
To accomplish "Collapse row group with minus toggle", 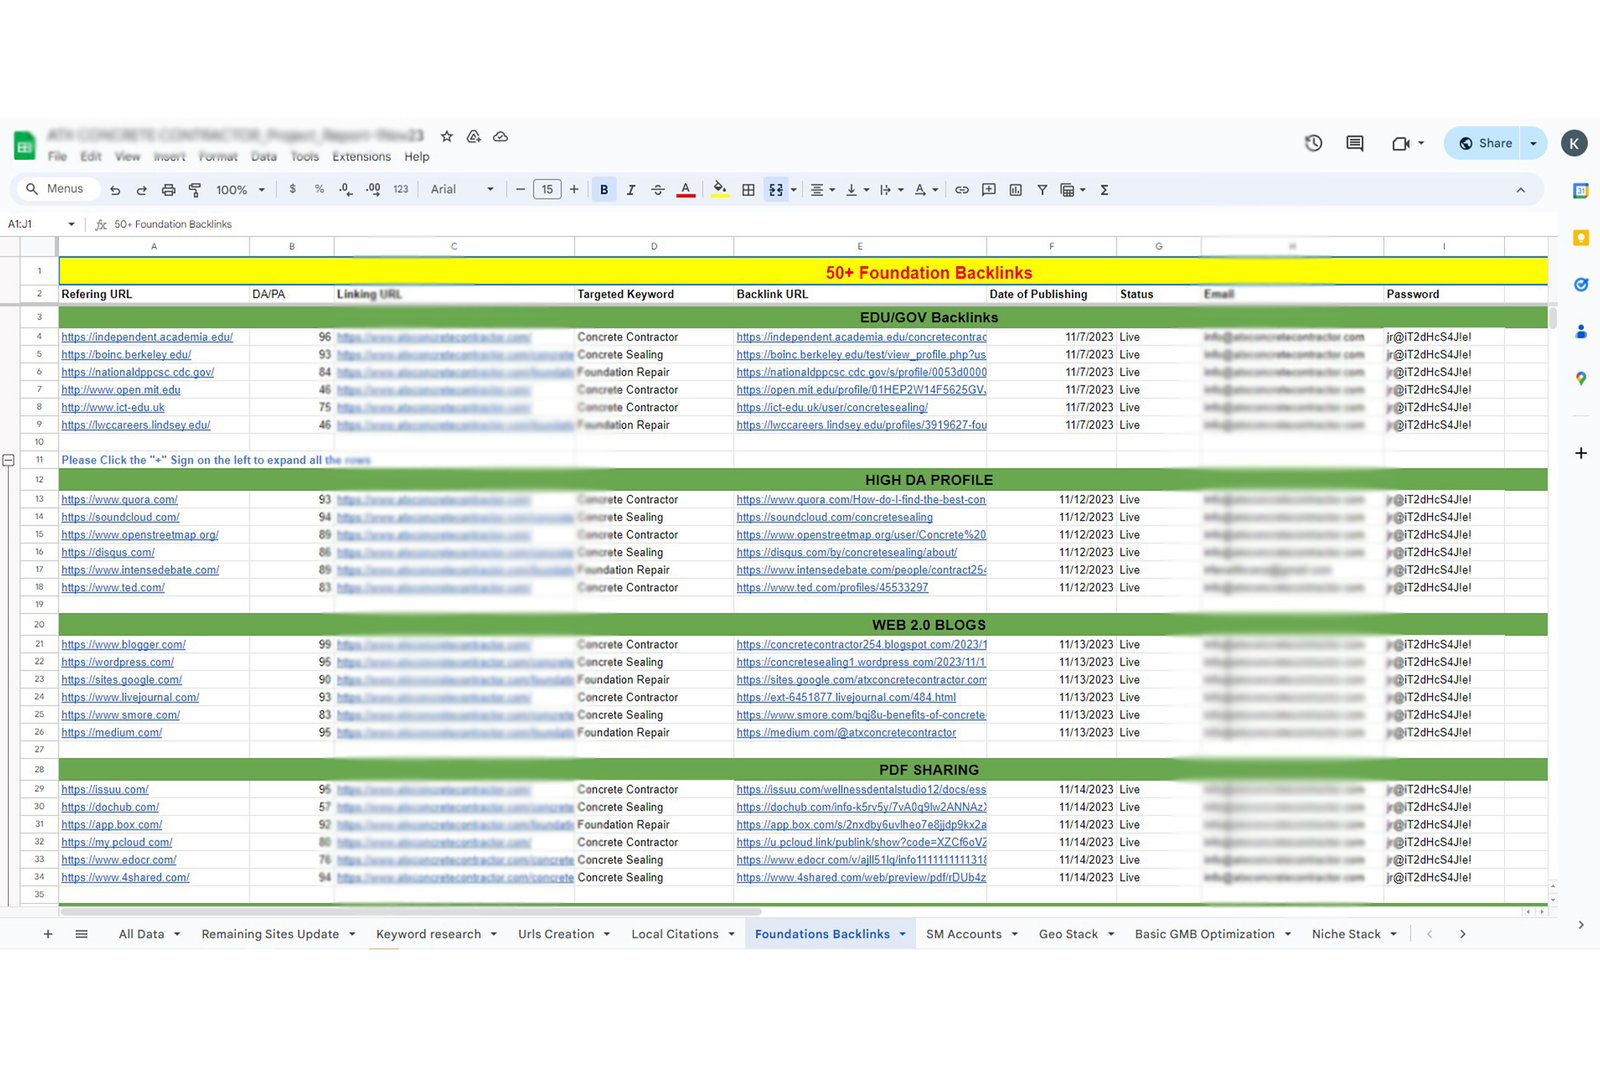I will coord(8,460).
